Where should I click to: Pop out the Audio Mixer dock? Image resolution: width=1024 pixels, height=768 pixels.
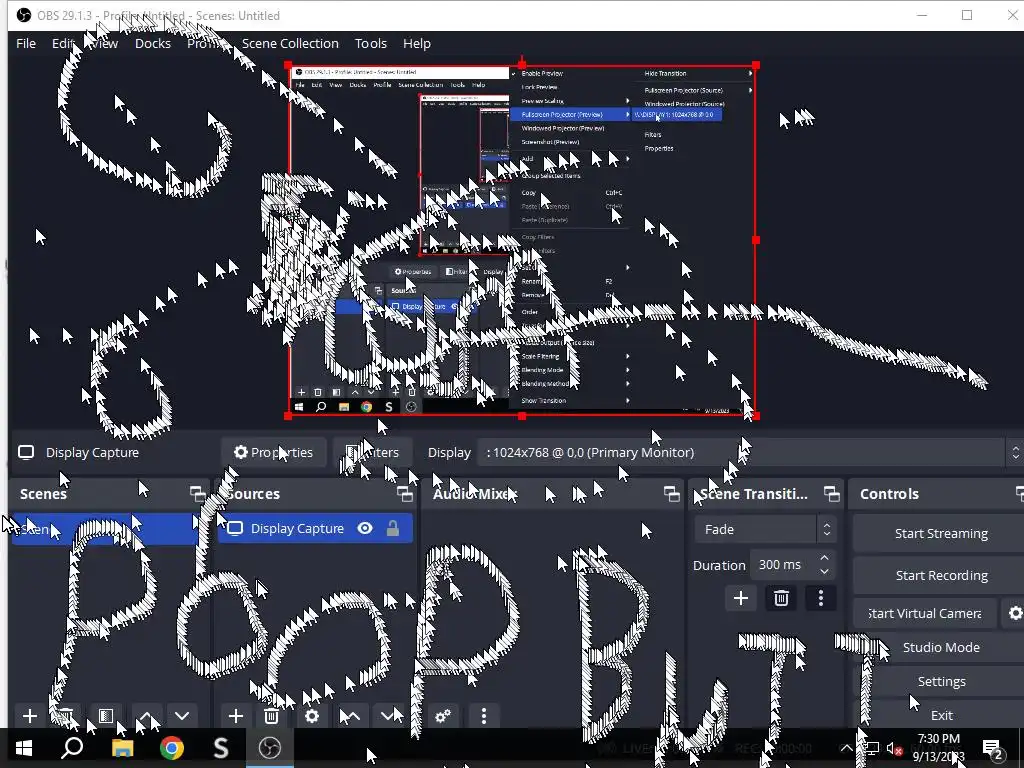[671, 494]
